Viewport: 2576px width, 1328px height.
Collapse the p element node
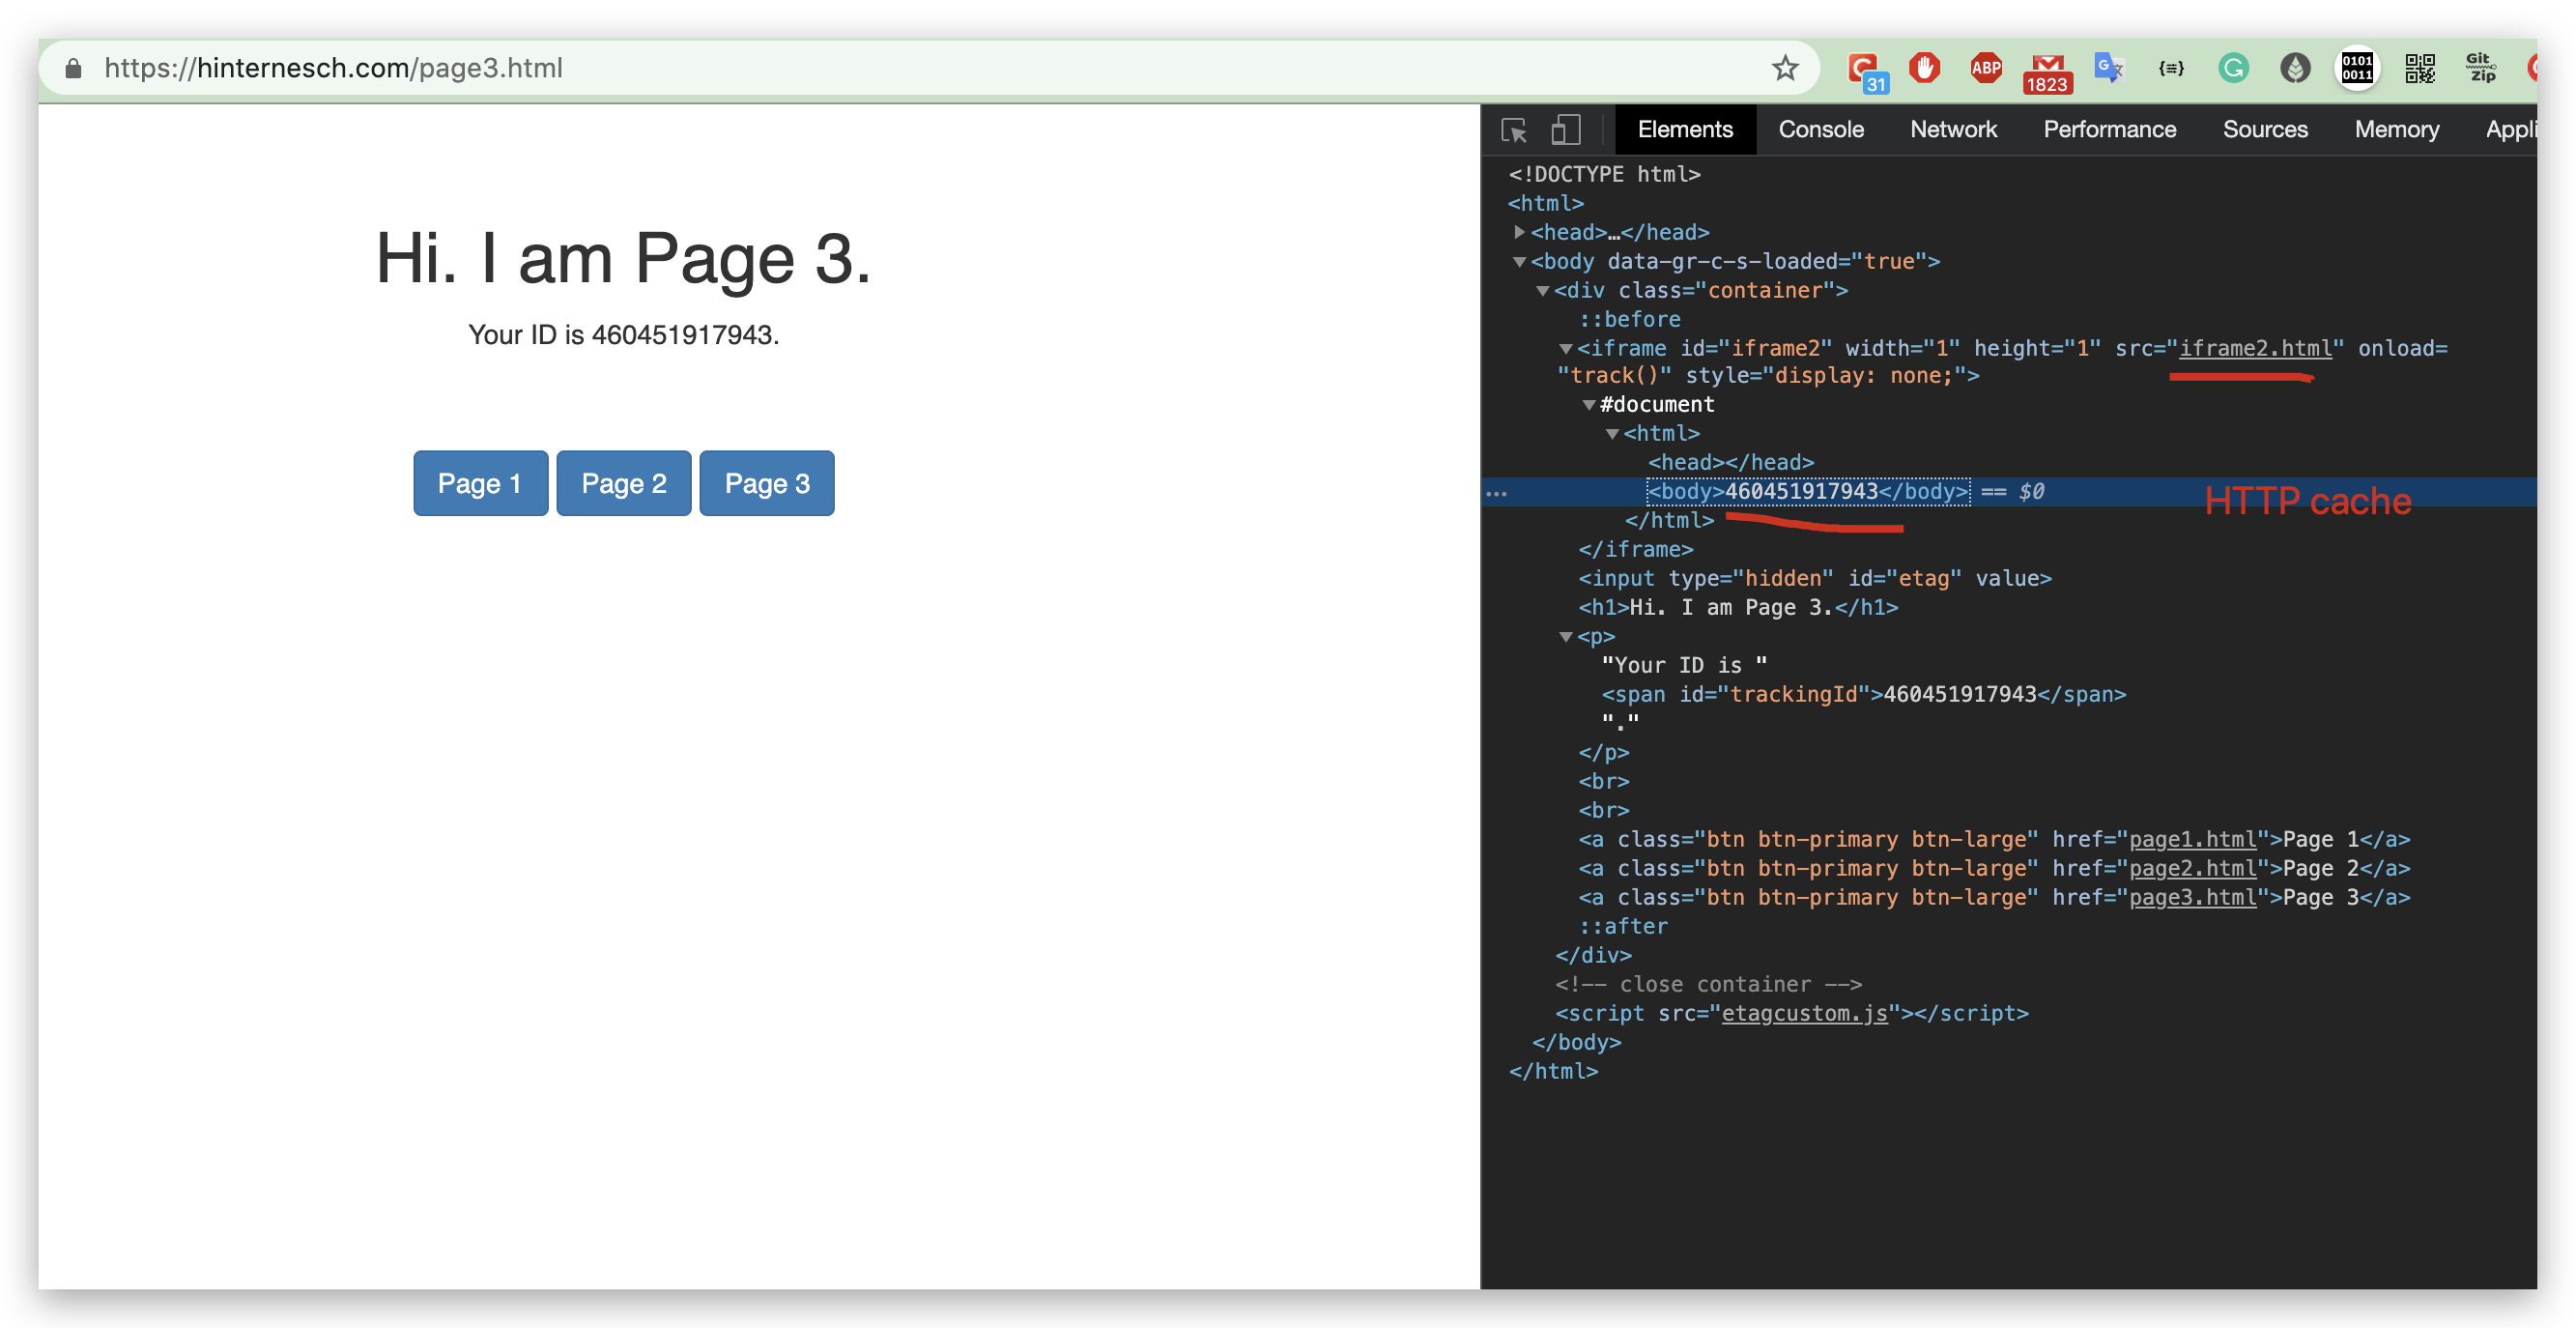(x=1566, y=637)
